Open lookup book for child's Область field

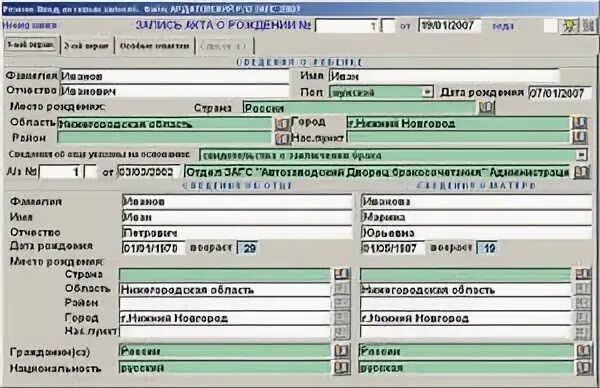282,123
